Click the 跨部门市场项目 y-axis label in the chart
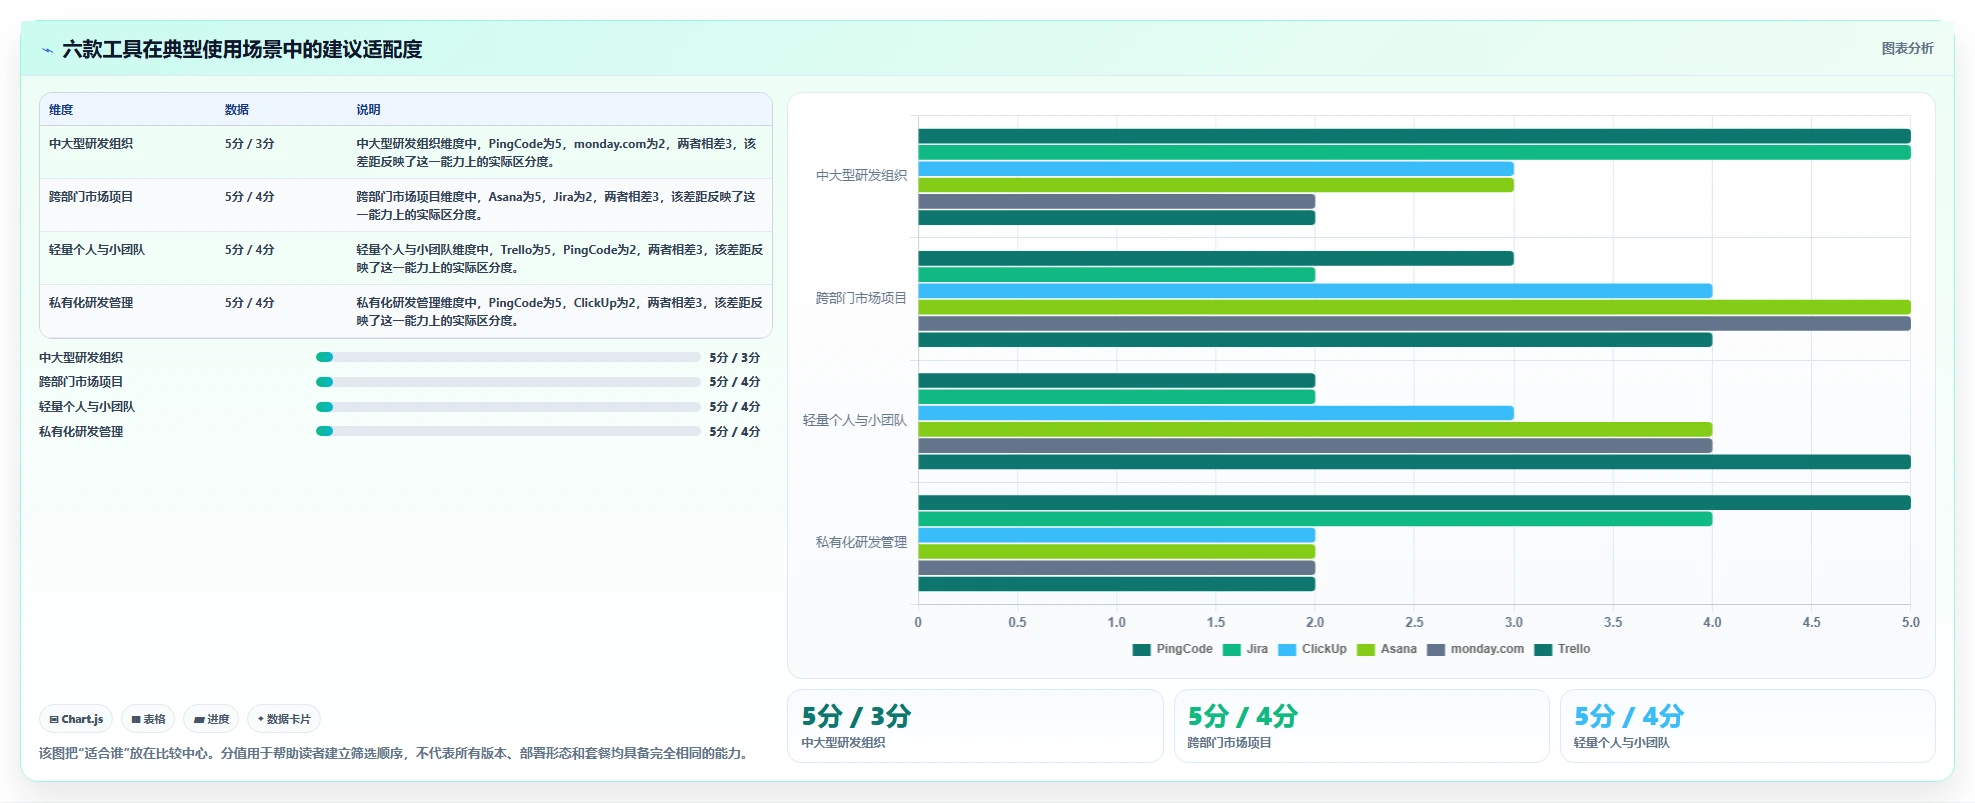 [x=861, y=298]
